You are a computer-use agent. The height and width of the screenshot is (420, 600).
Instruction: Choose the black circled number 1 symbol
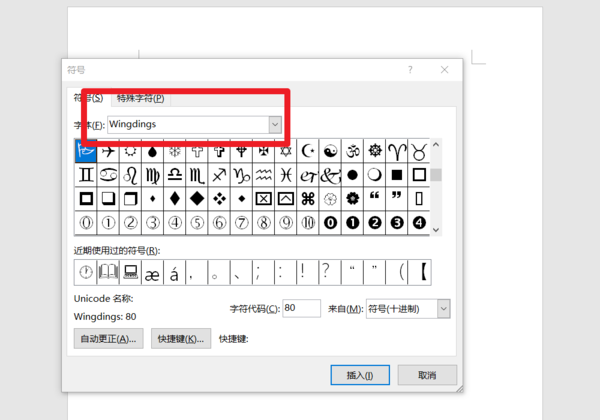tap(352, 222)
